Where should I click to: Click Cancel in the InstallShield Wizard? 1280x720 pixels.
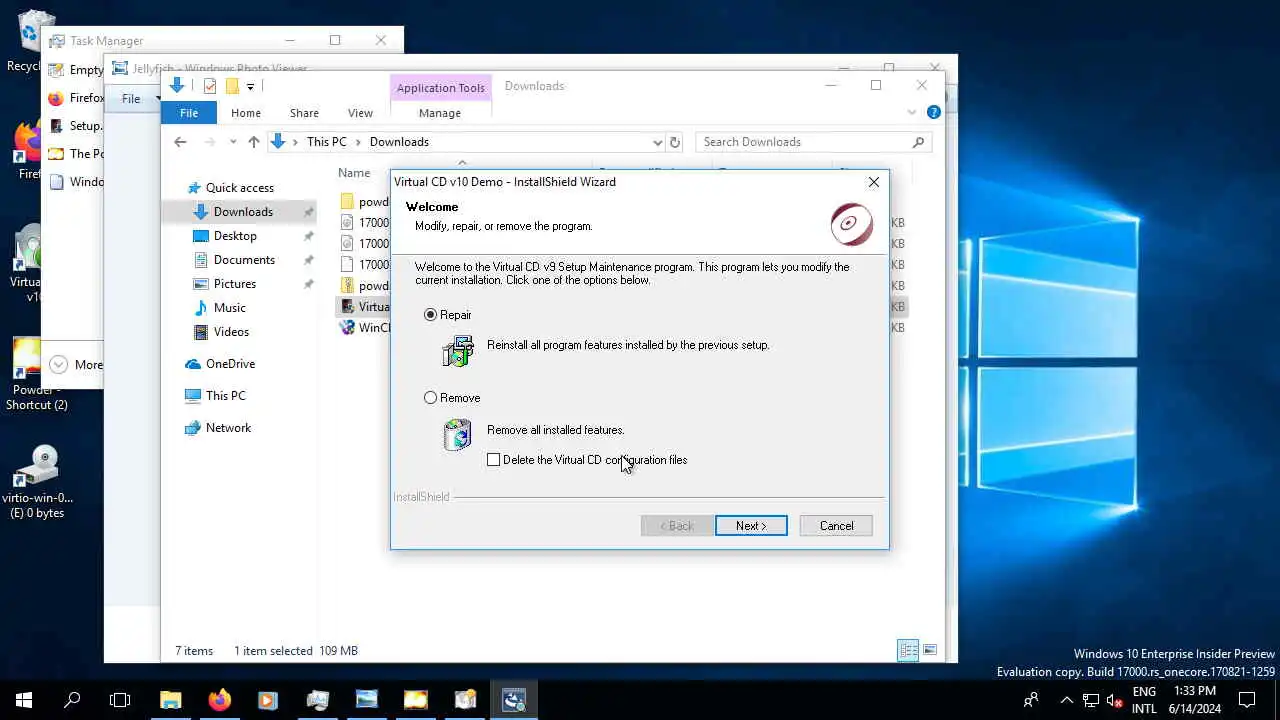[837, 526]
